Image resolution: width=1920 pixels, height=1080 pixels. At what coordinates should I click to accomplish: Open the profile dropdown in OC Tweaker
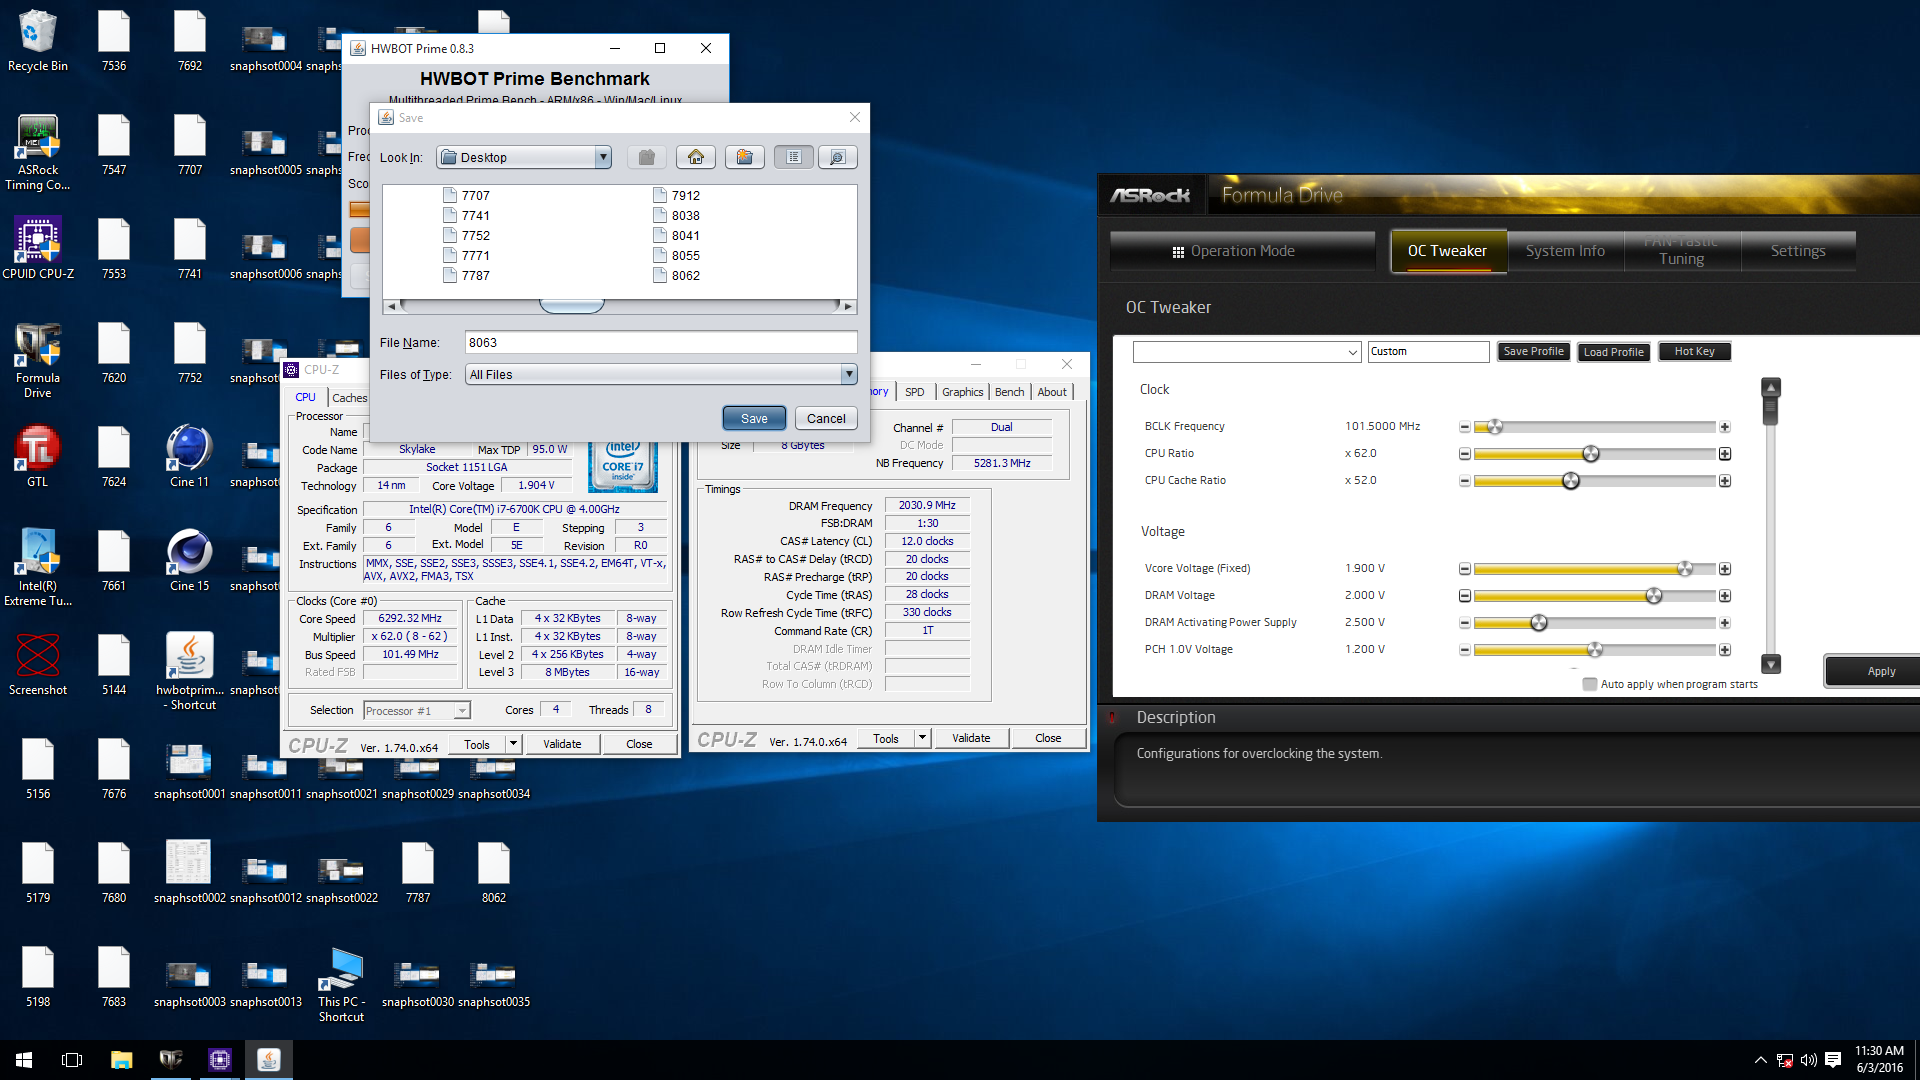click(x=1352, y=352)
